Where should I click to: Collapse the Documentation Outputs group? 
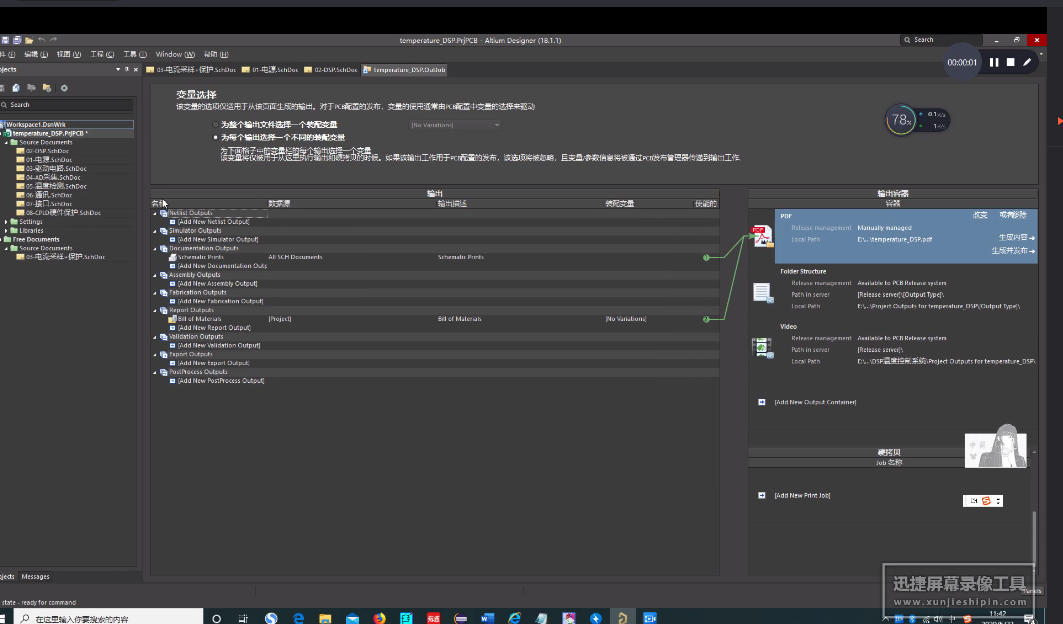tap(155, 248)
